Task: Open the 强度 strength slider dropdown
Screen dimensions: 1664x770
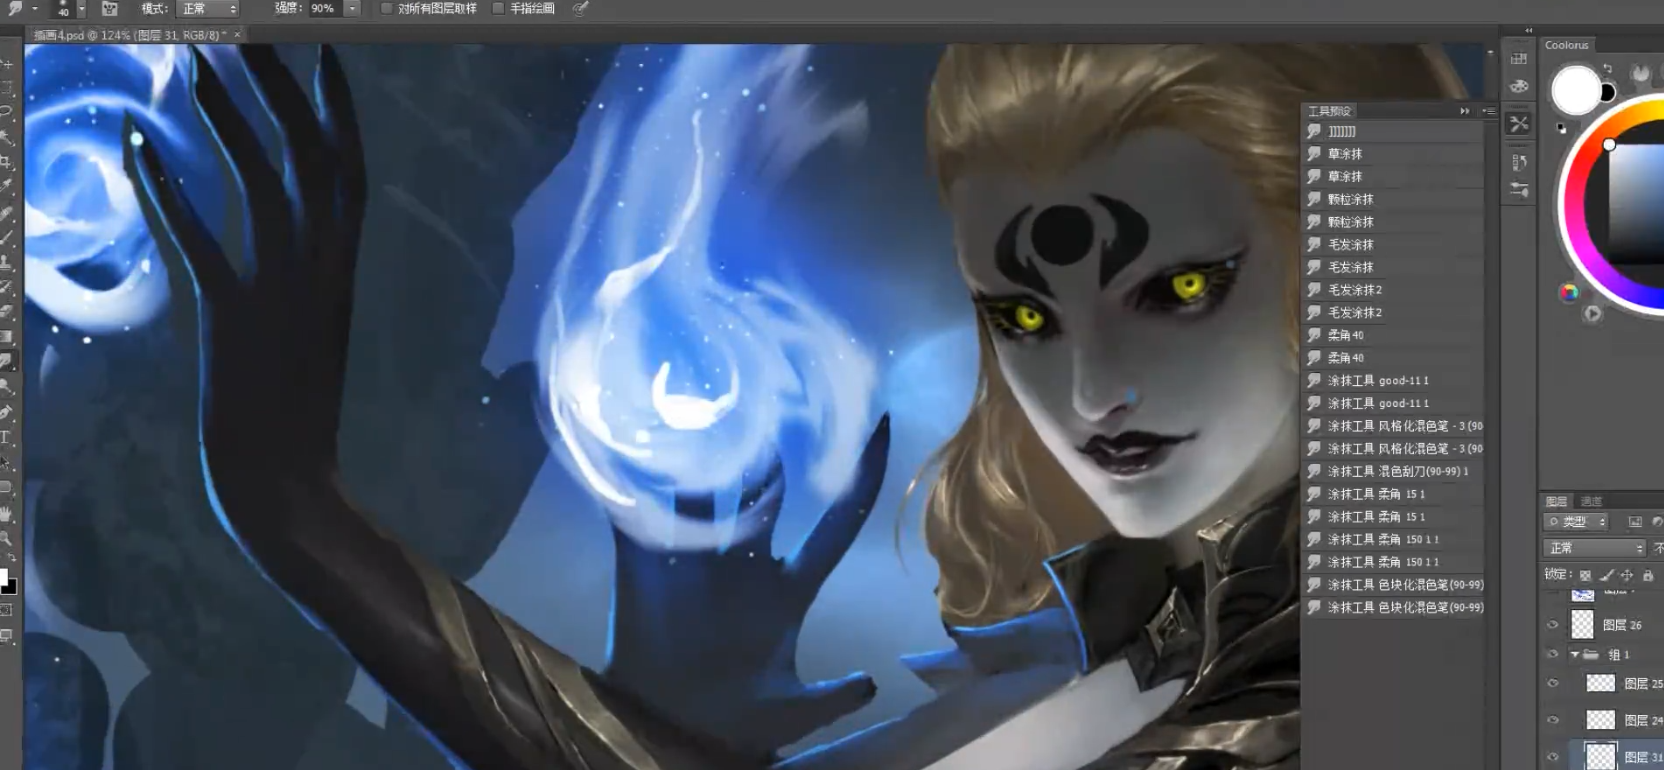Action: 352,8
